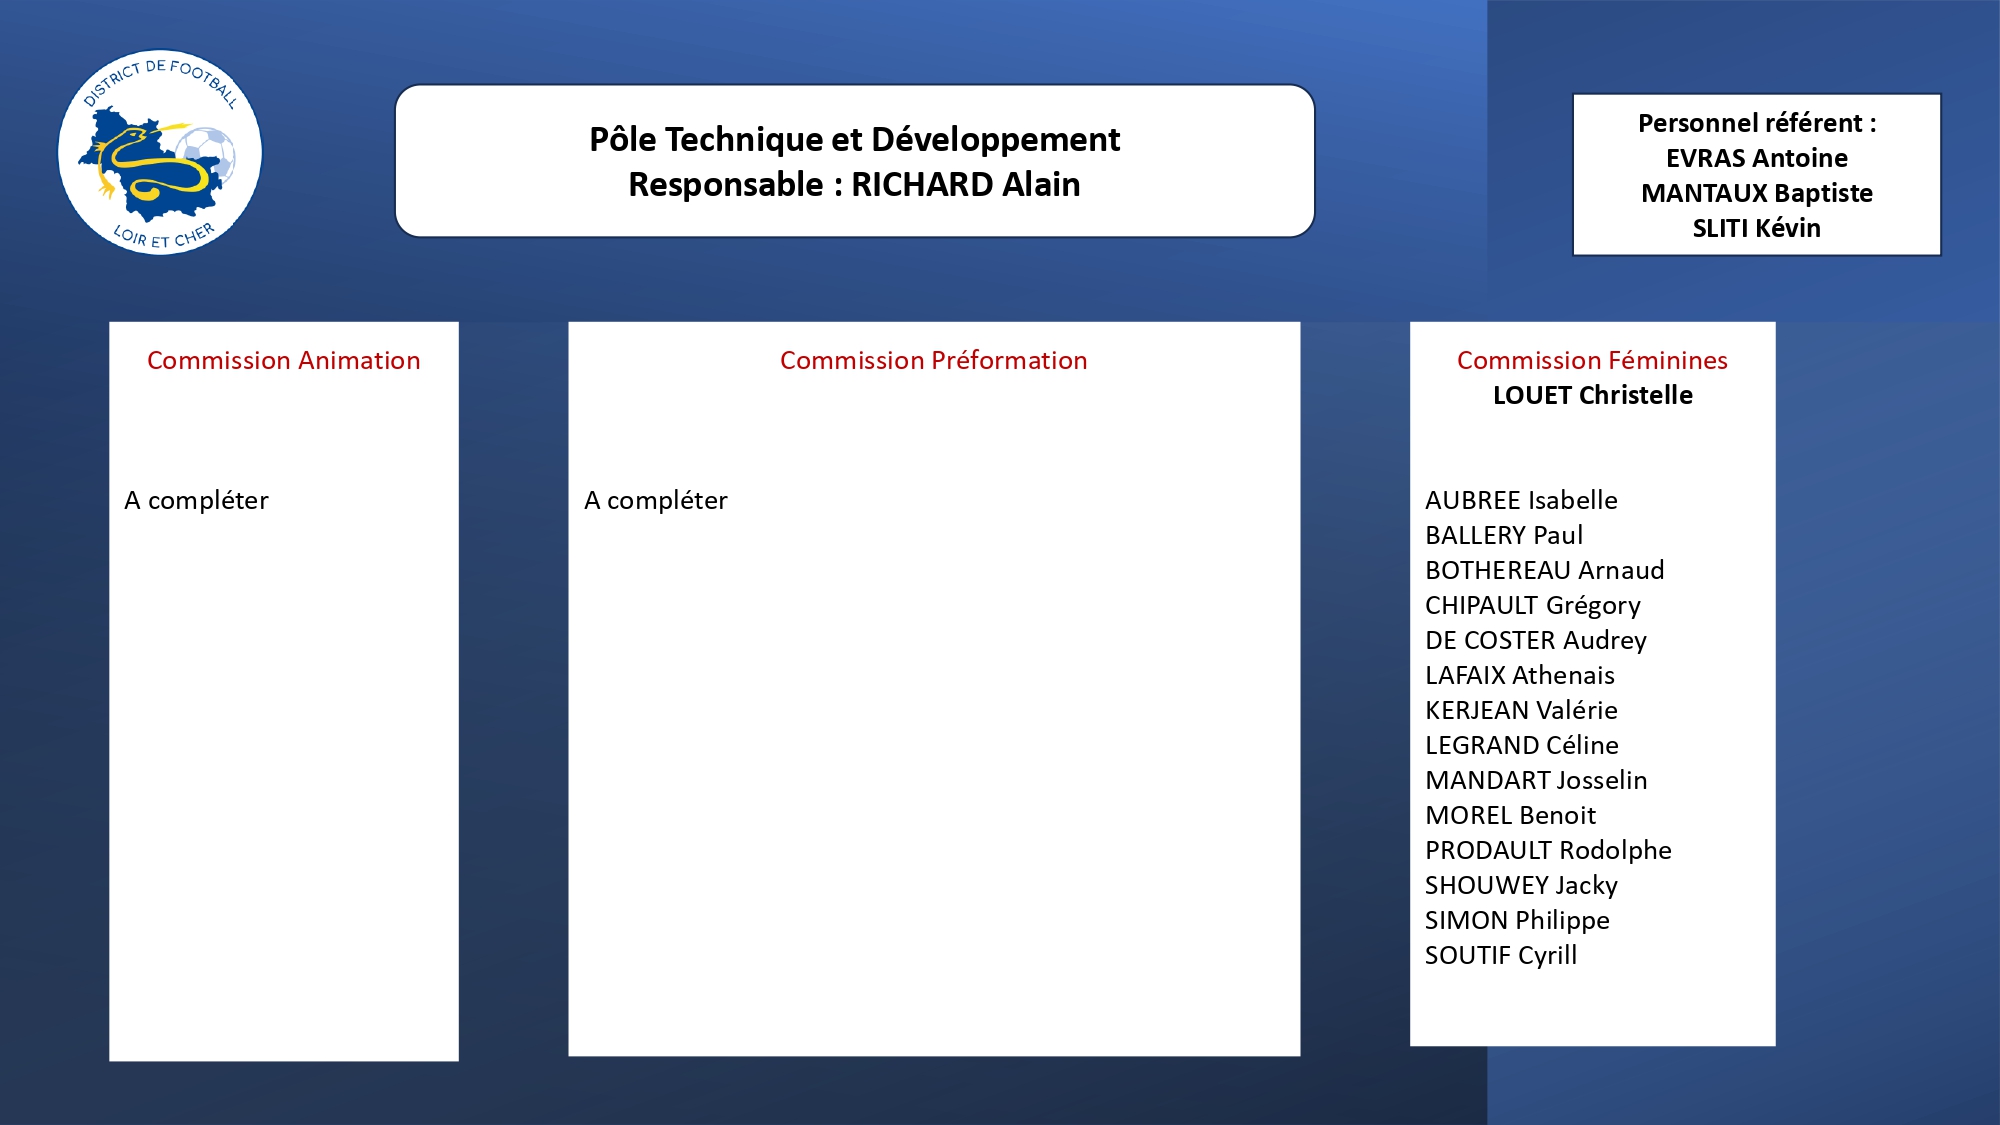Screen dimensions: 2000x1125
Task: Click the District de Football Loir et Cher logo
Action: click(x=160, y=152)
